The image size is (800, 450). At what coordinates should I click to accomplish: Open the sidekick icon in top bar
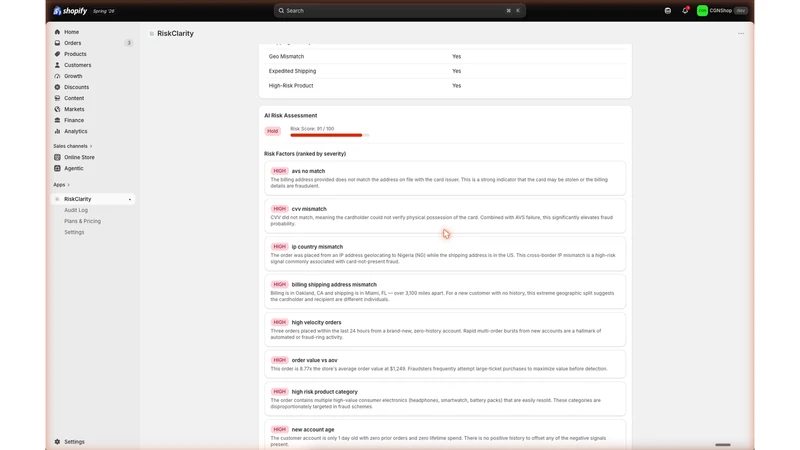668,10
